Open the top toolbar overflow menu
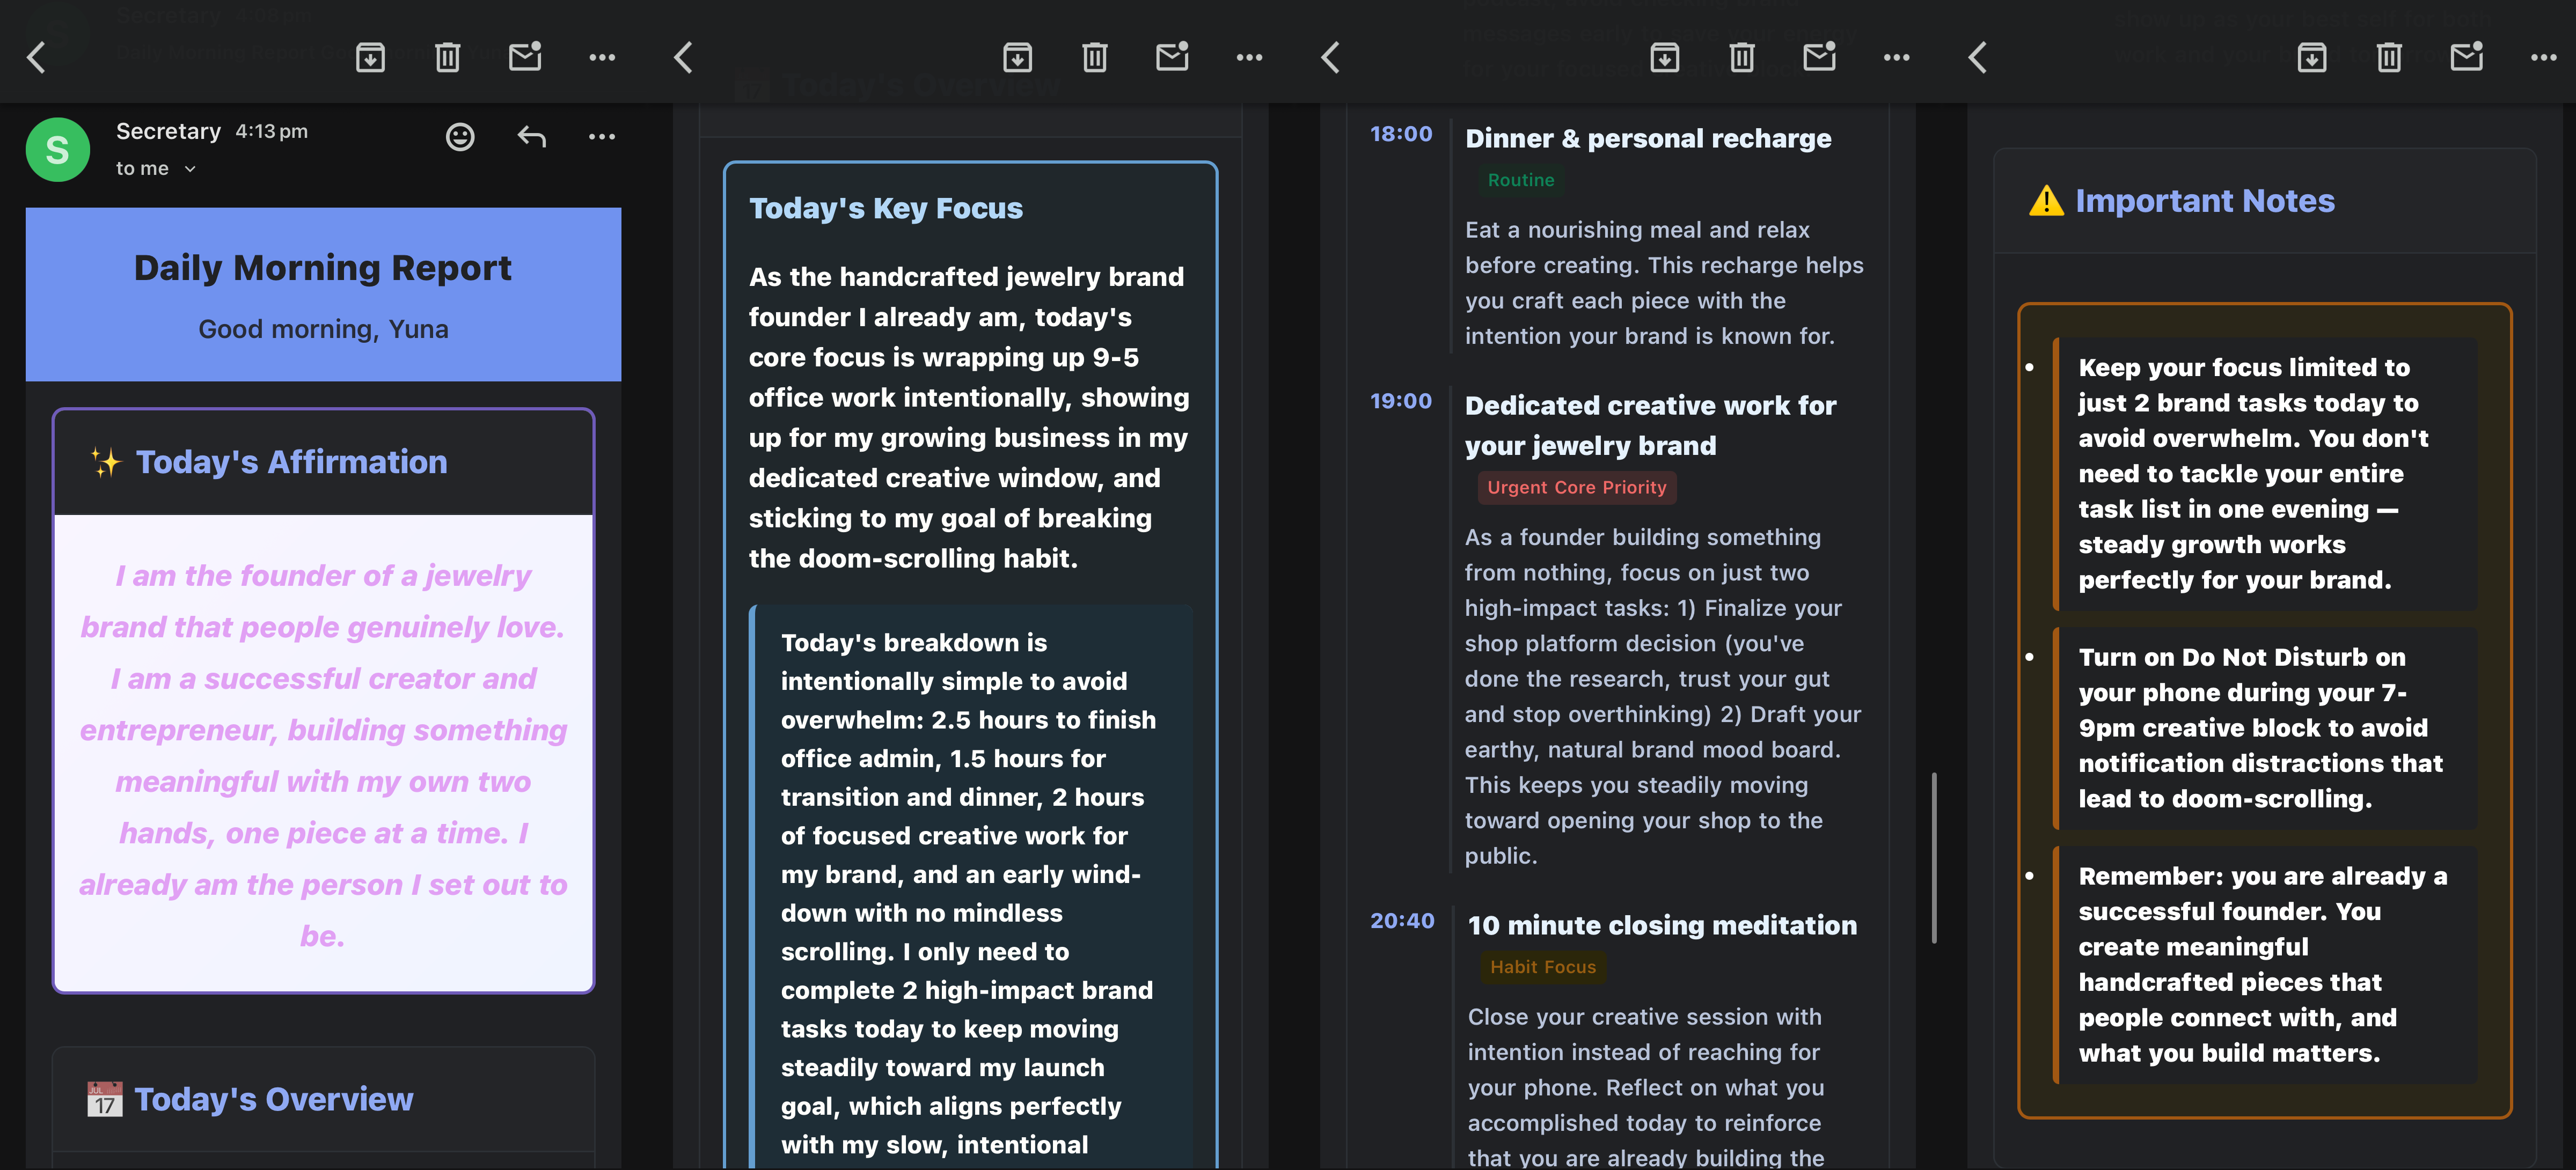 point(602,57)
